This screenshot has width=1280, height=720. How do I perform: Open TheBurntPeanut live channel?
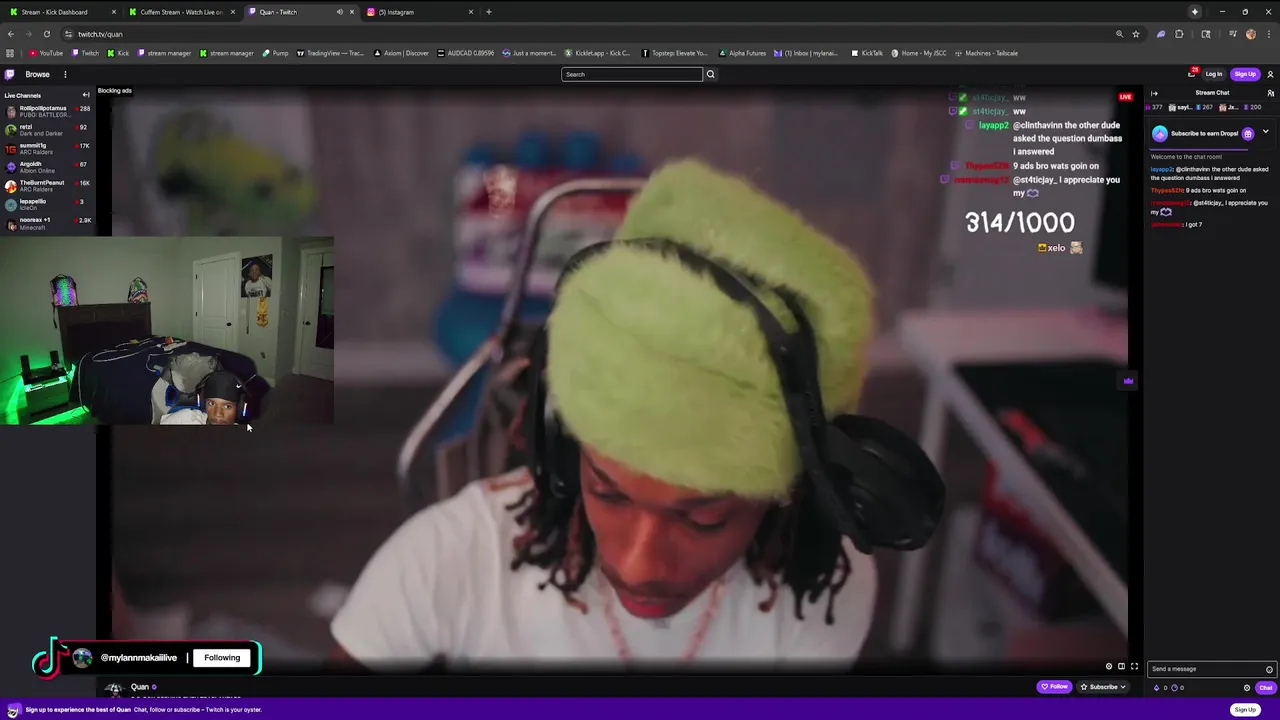click(47, 185)
